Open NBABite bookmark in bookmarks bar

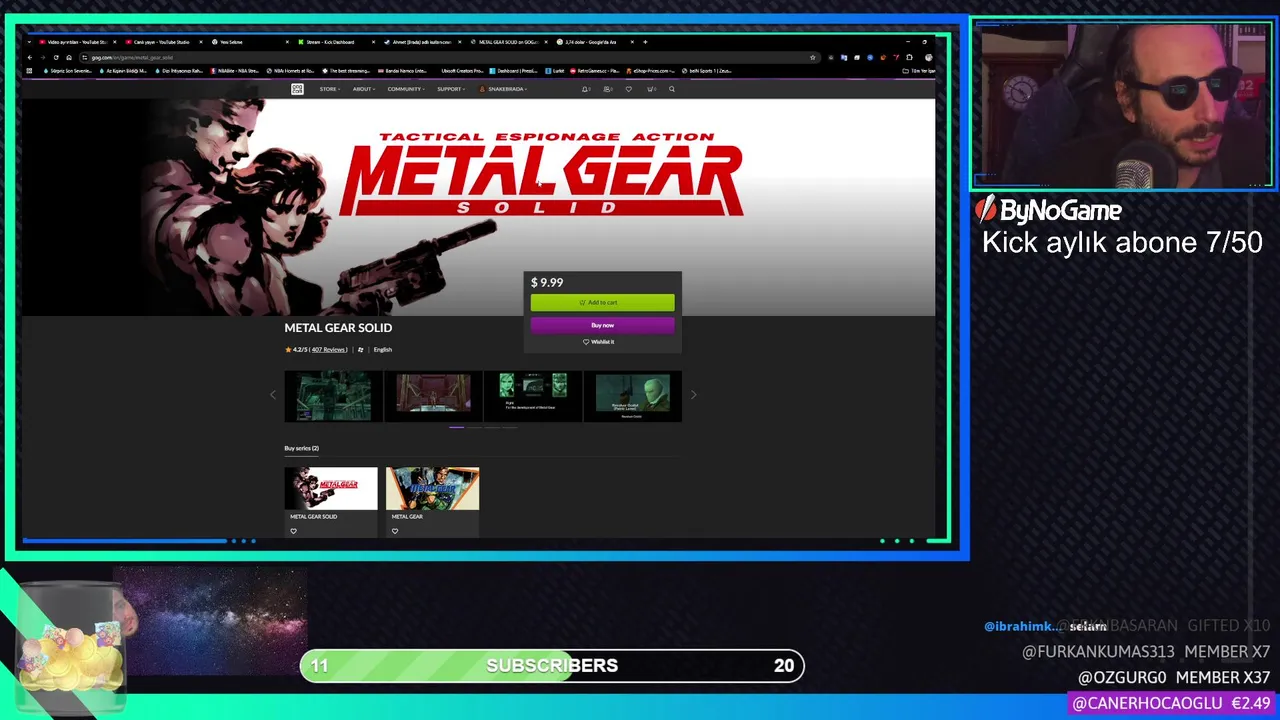coord(234,71)
